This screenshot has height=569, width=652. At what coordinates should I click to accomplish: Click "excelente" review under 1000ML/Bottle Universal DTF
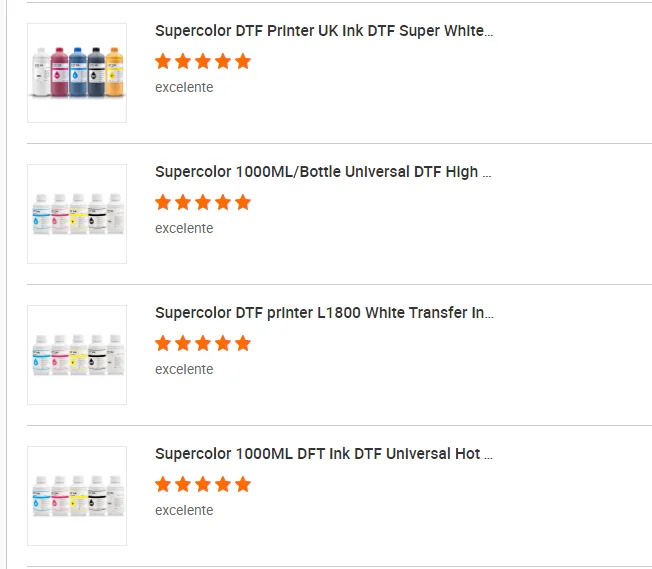[x=184, y=228]
